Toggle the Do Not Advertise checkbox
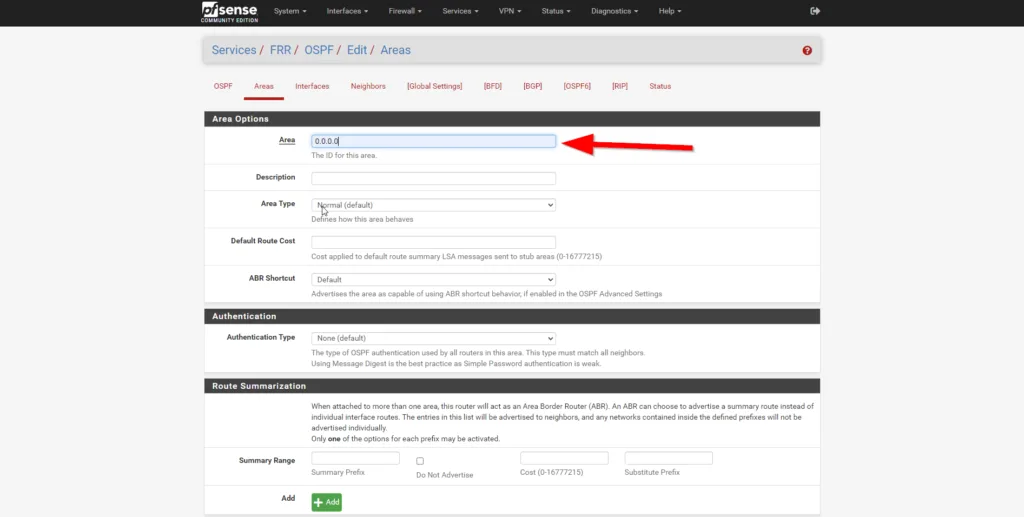This screenshot has width=1024, height=517. click(420, 461)
